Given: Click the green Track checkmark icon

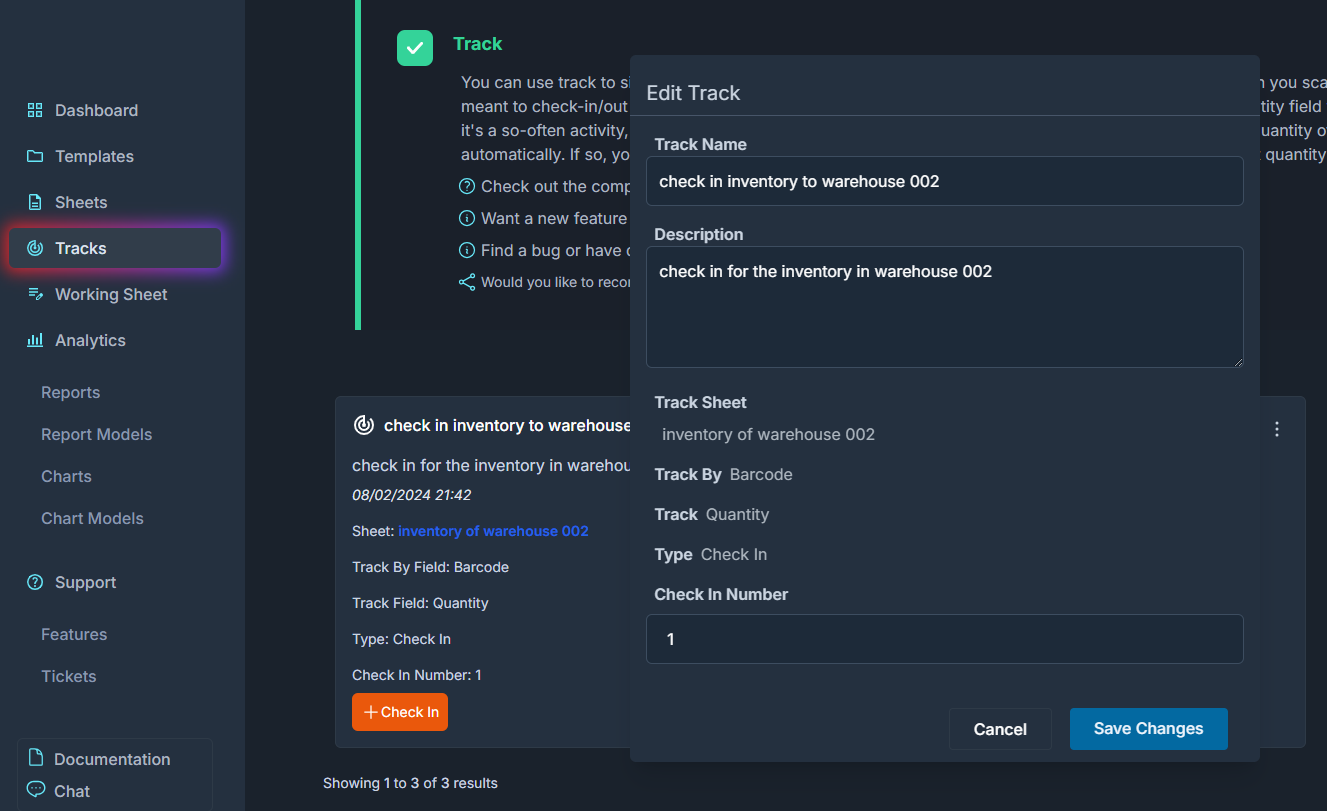Looking at the screenshot, I should tap(415, 48).
